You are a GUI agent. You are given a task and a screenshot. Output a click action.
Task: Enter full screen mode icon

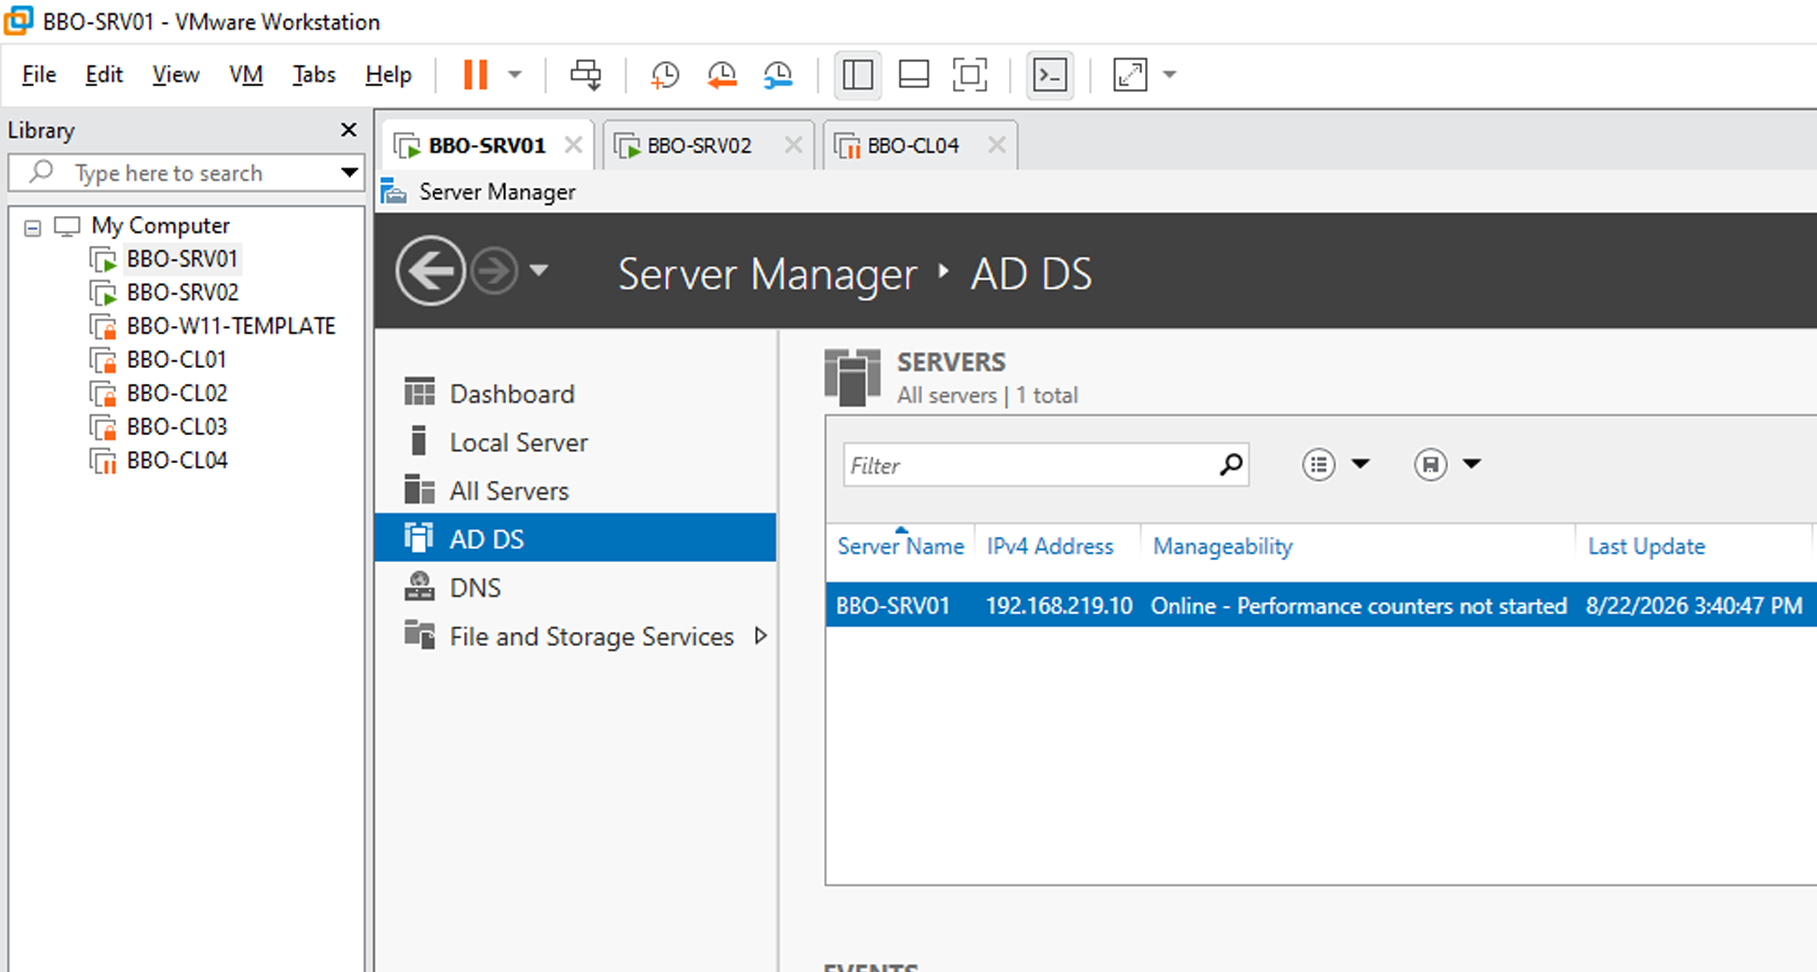click(x=970, y=75)
